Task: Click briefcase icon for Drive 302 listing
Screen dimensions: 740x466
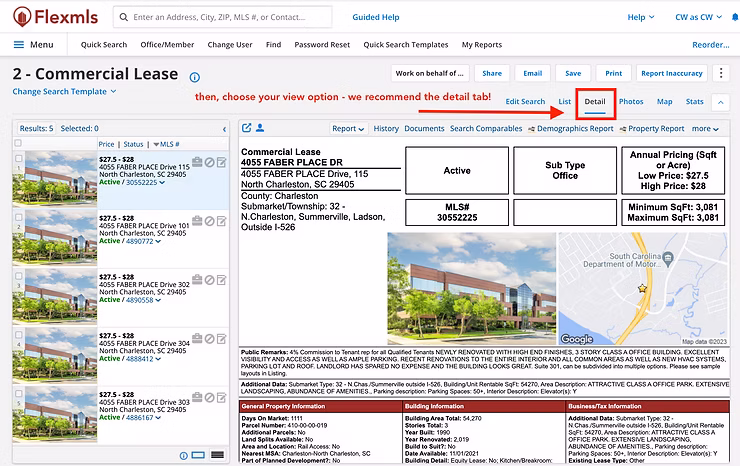Action: tap(197, 280)
